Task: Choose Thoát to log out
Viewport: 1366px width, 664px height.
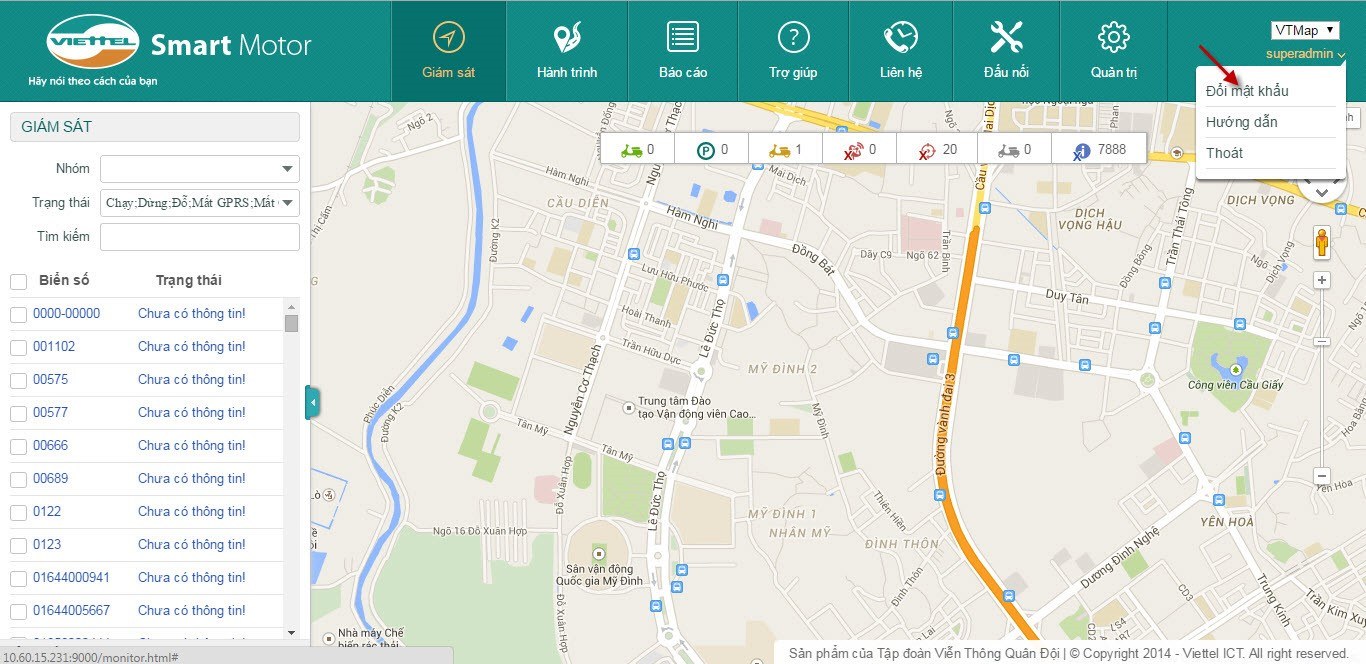Action: tap(1225, 153)
